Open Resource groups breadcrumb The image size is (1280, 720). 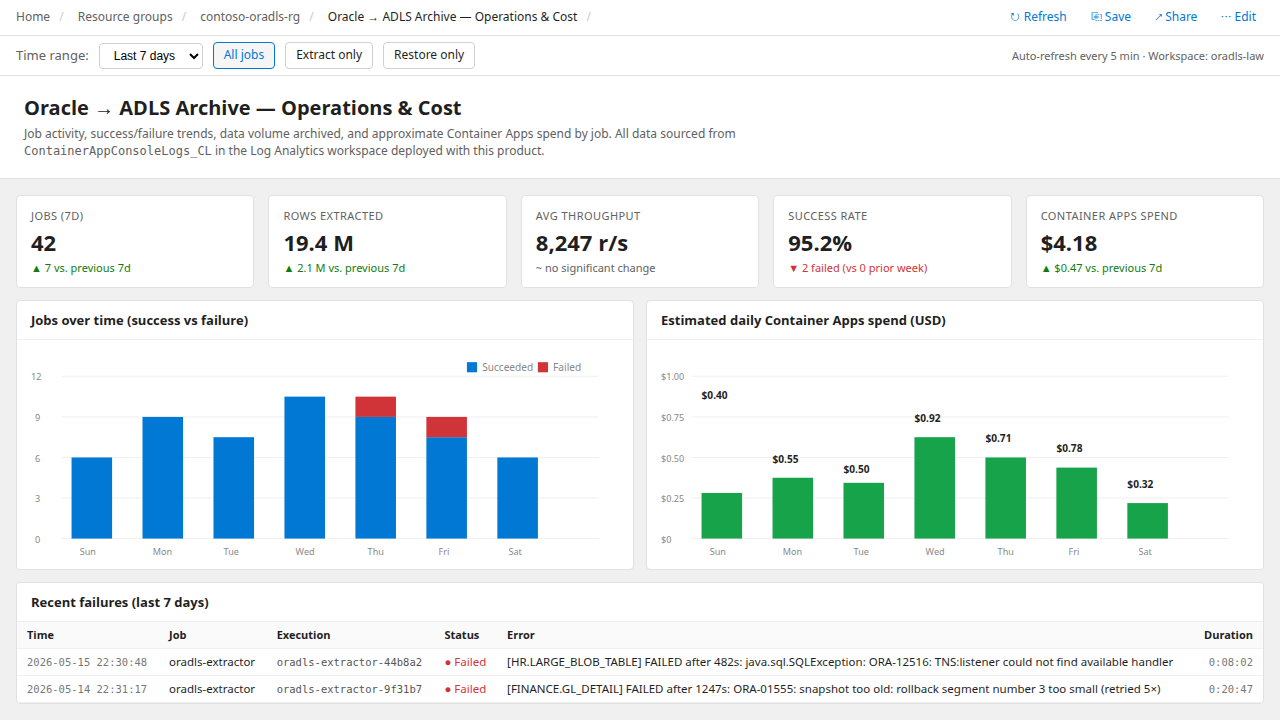125,17
